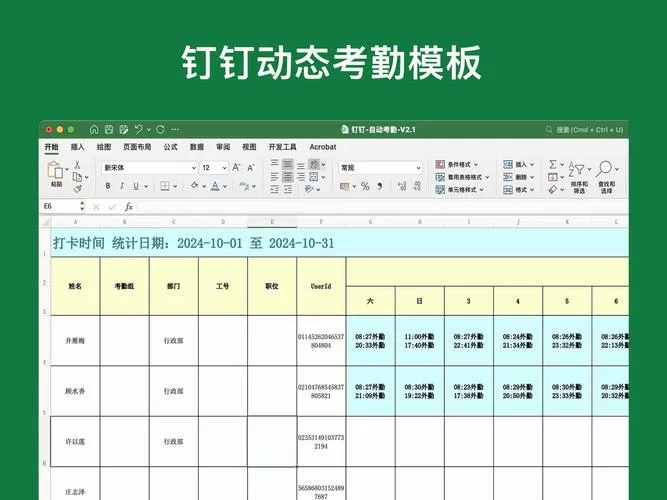Click the formula bar input area
667x500 pixels.
(382, 207)
